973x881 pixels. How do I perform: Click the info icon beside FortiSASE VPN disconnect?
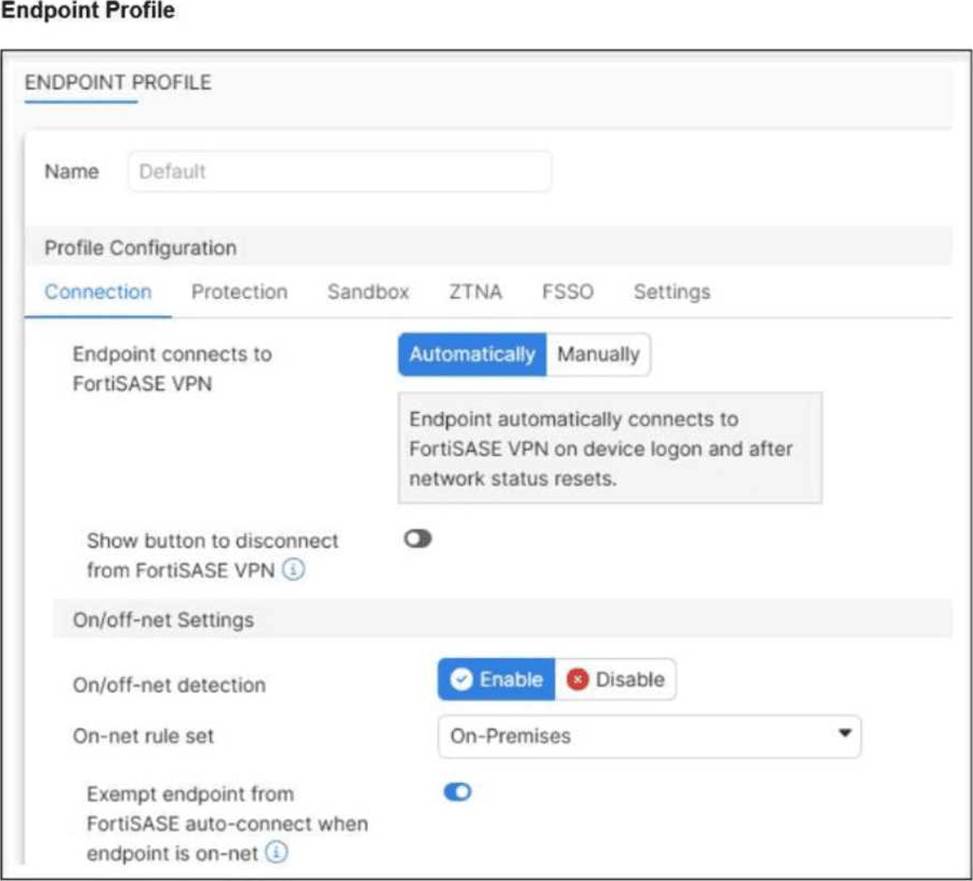pyautogui.click(x=293, y=571)
